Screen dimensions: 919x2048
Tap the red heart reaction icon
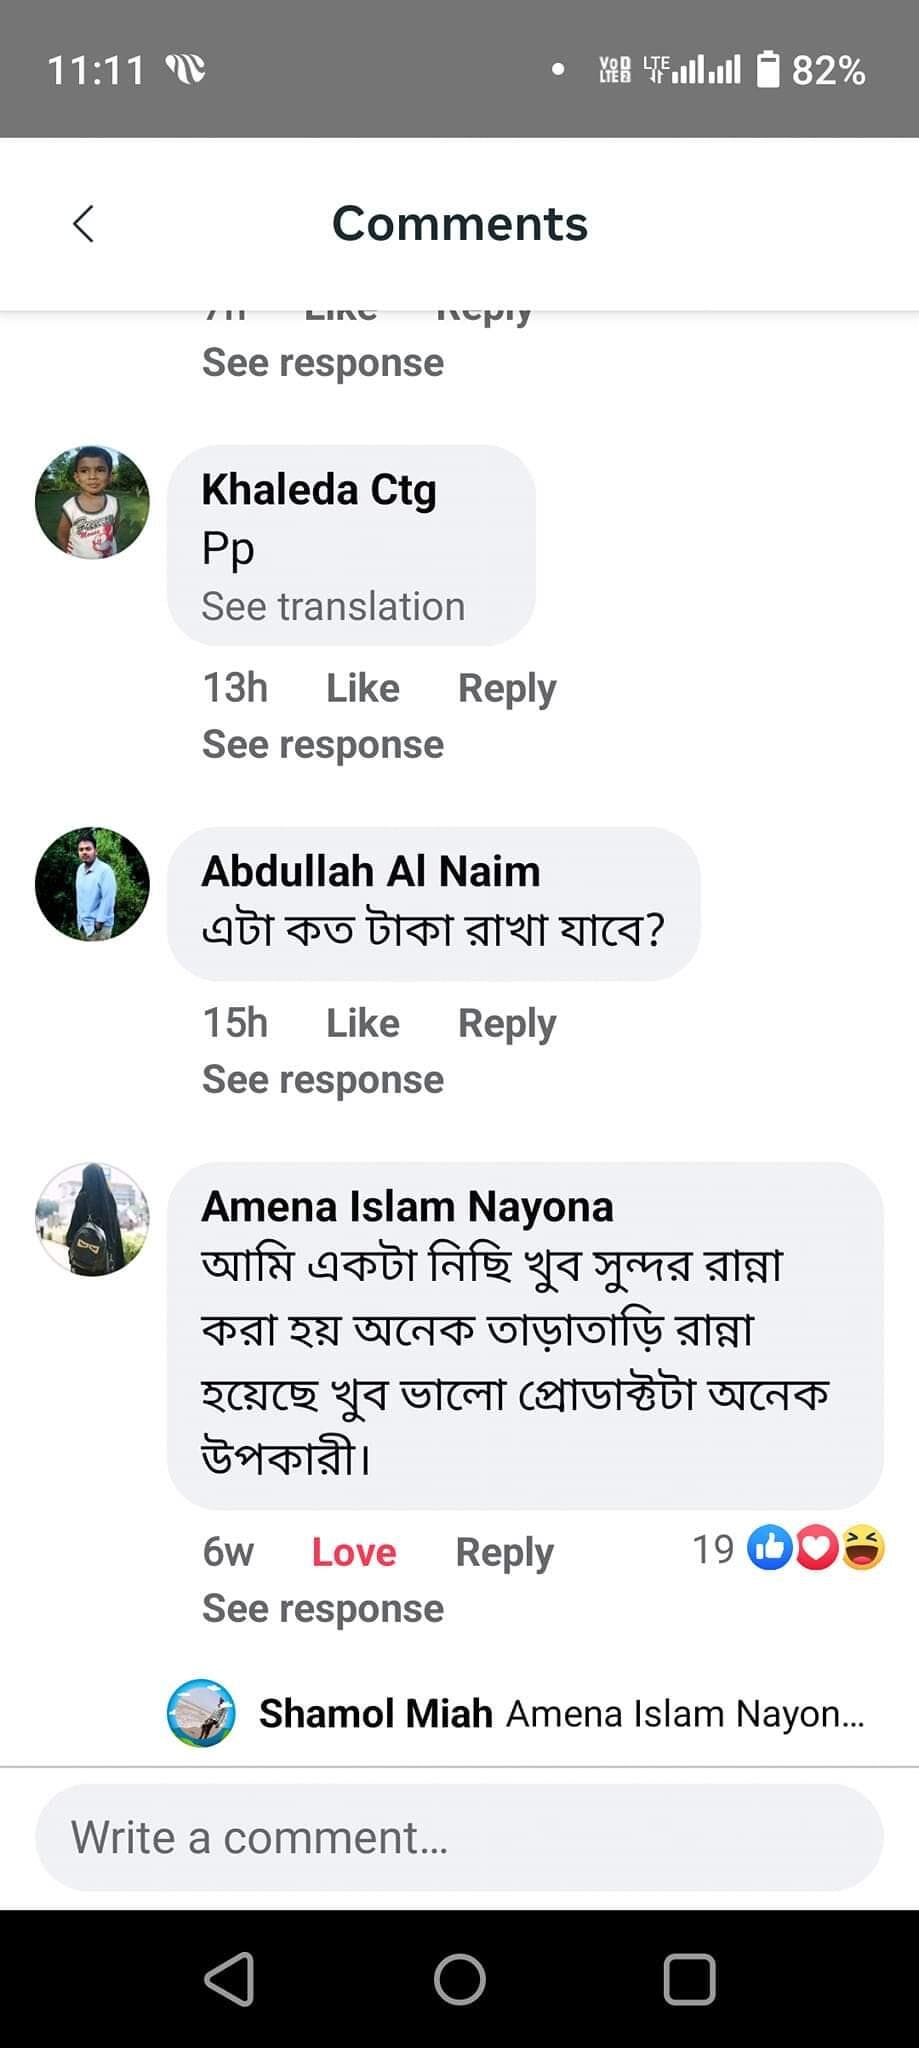(816, 1548)
